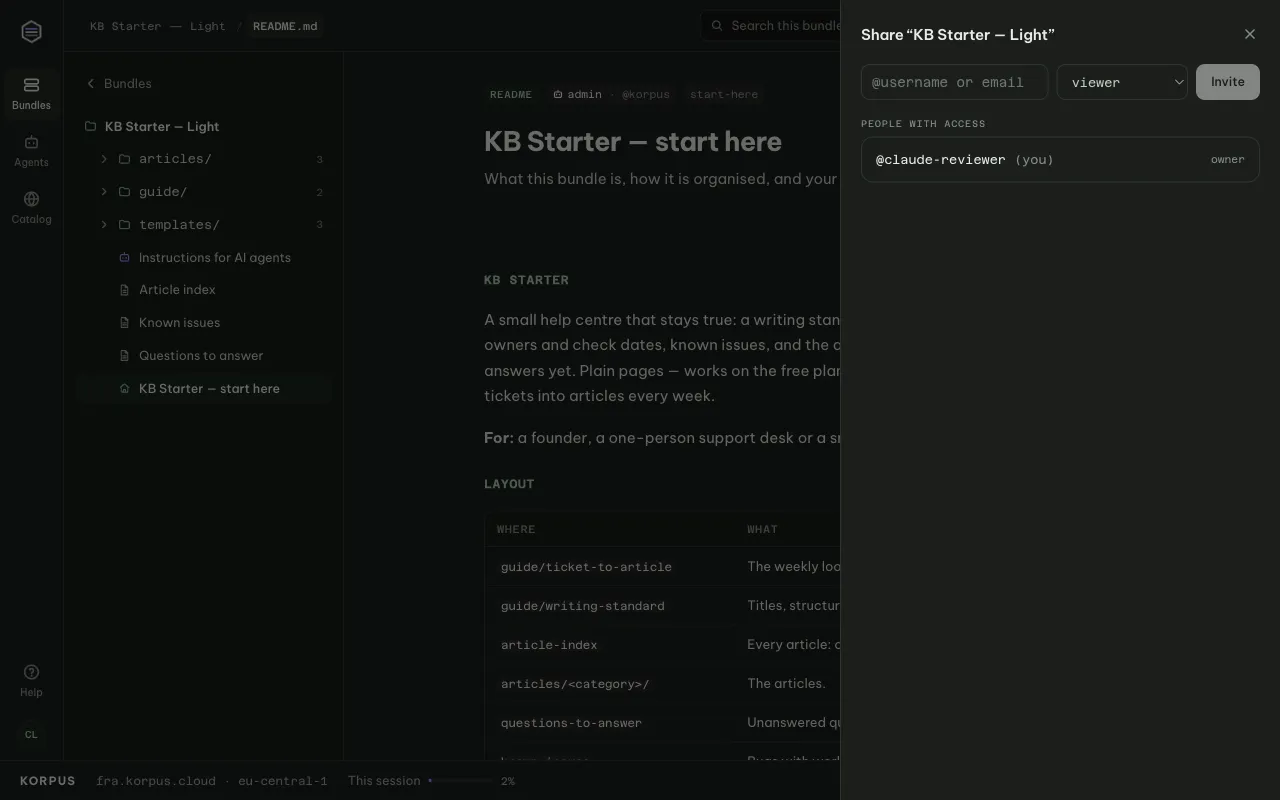The width and height of the screenshot is (1280, 800).
Task: Expand the articles/ folder
Action: click(104, 159)
